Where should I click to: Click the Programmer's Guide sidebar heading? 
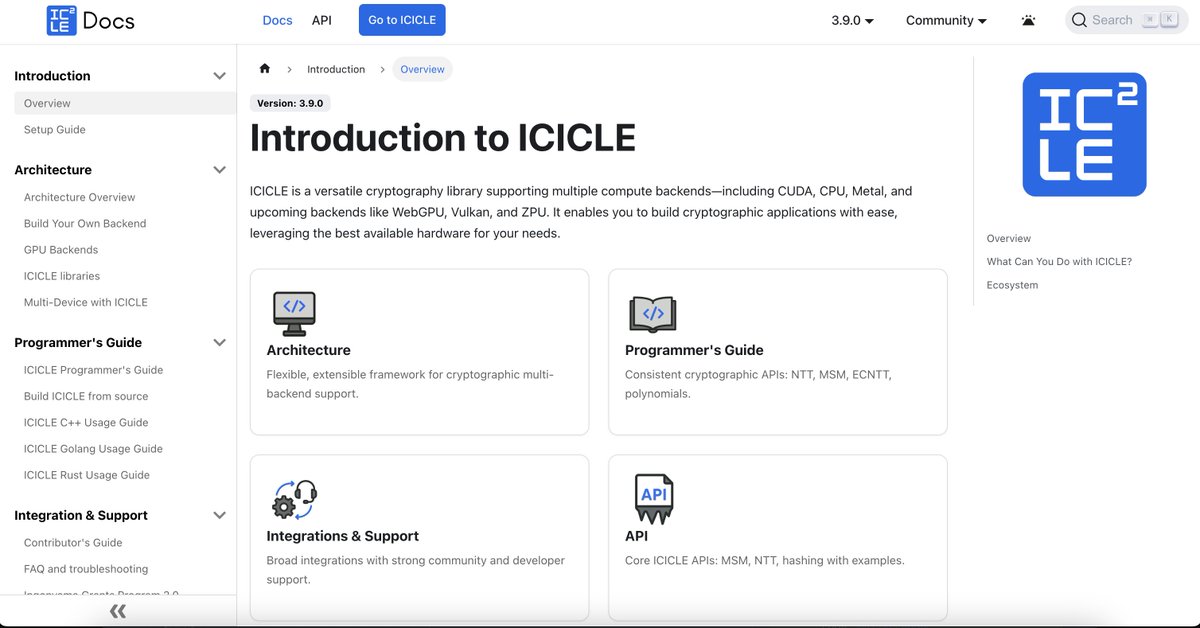pos(78,342)
